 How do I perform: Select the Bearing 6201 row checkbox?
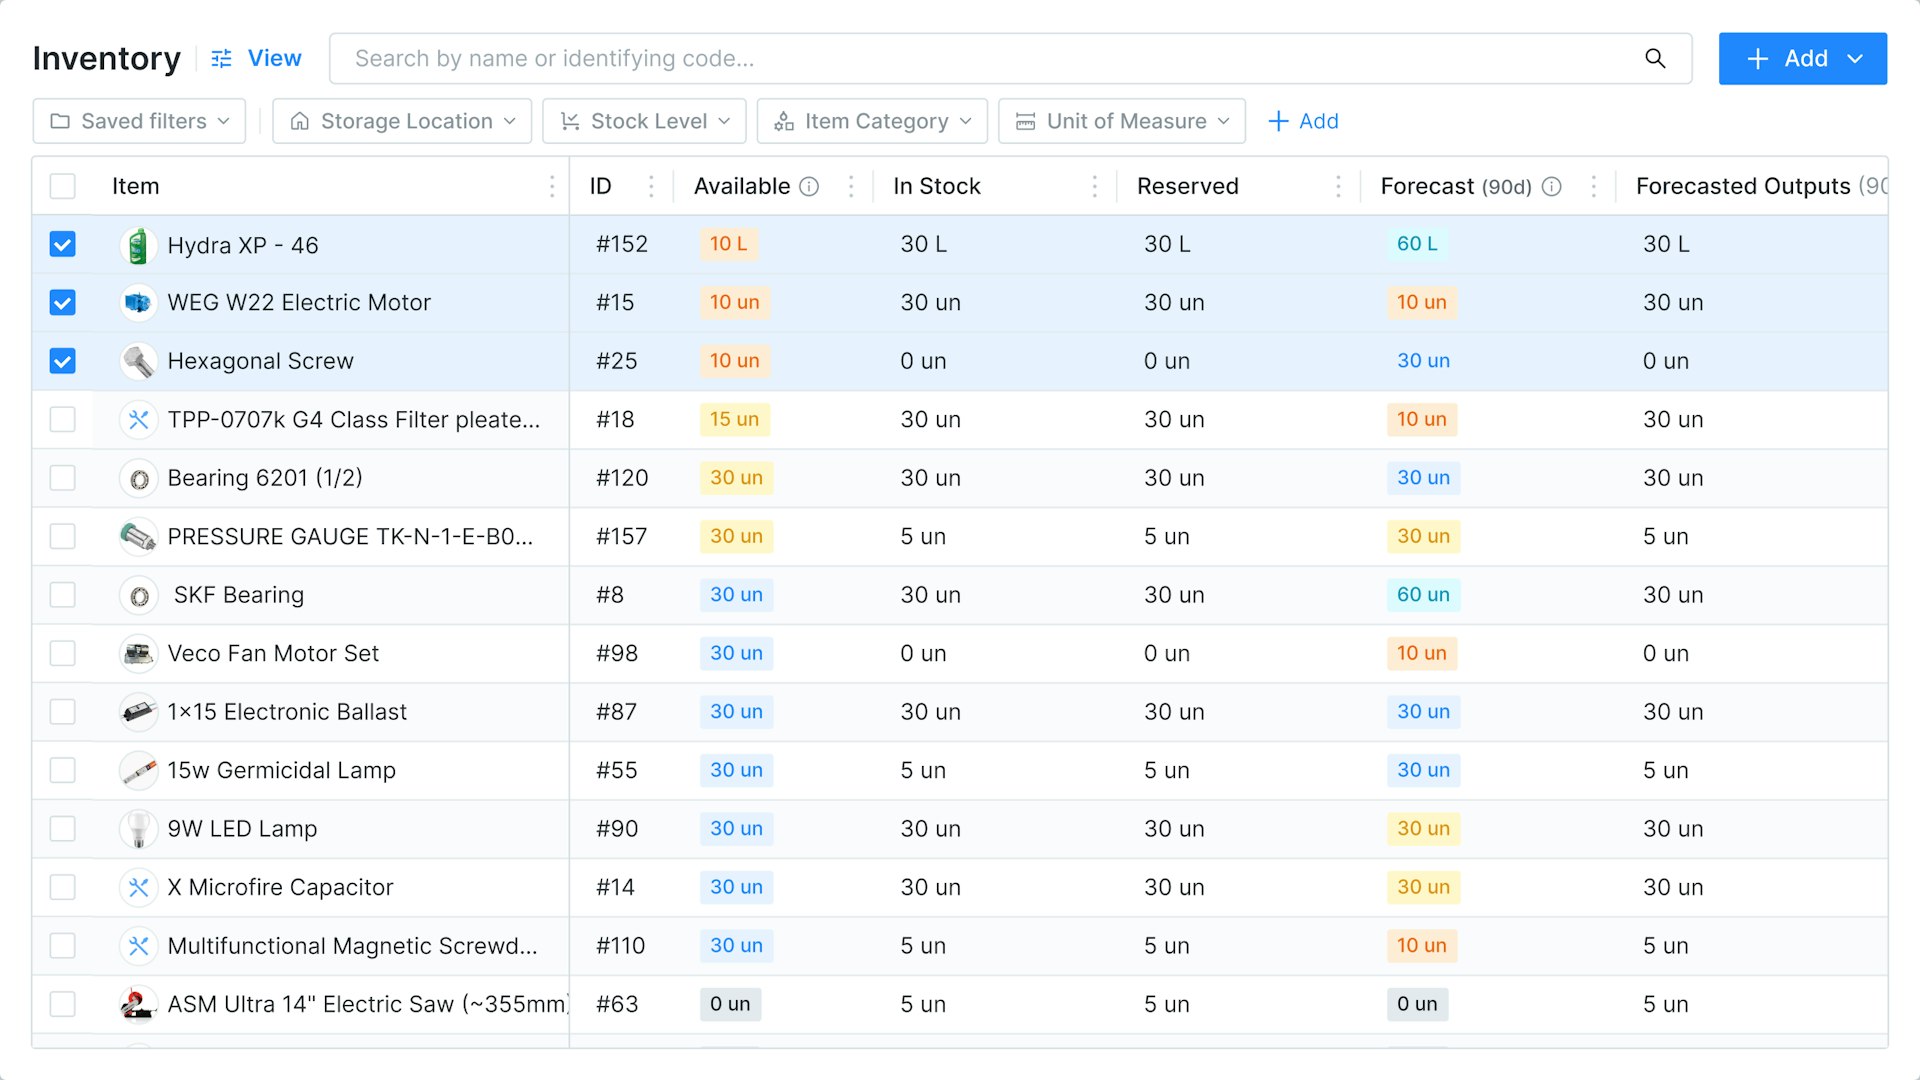62,478
